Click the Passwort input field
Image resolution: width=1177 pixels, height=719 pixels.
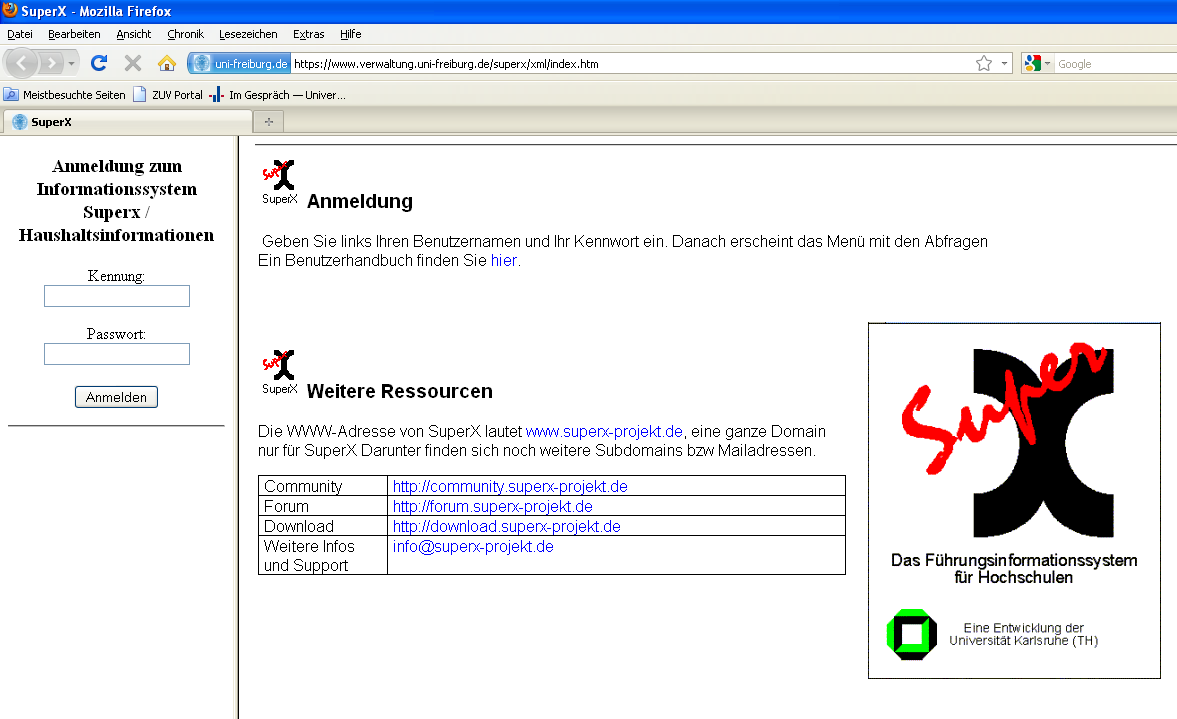click(117, 353)
